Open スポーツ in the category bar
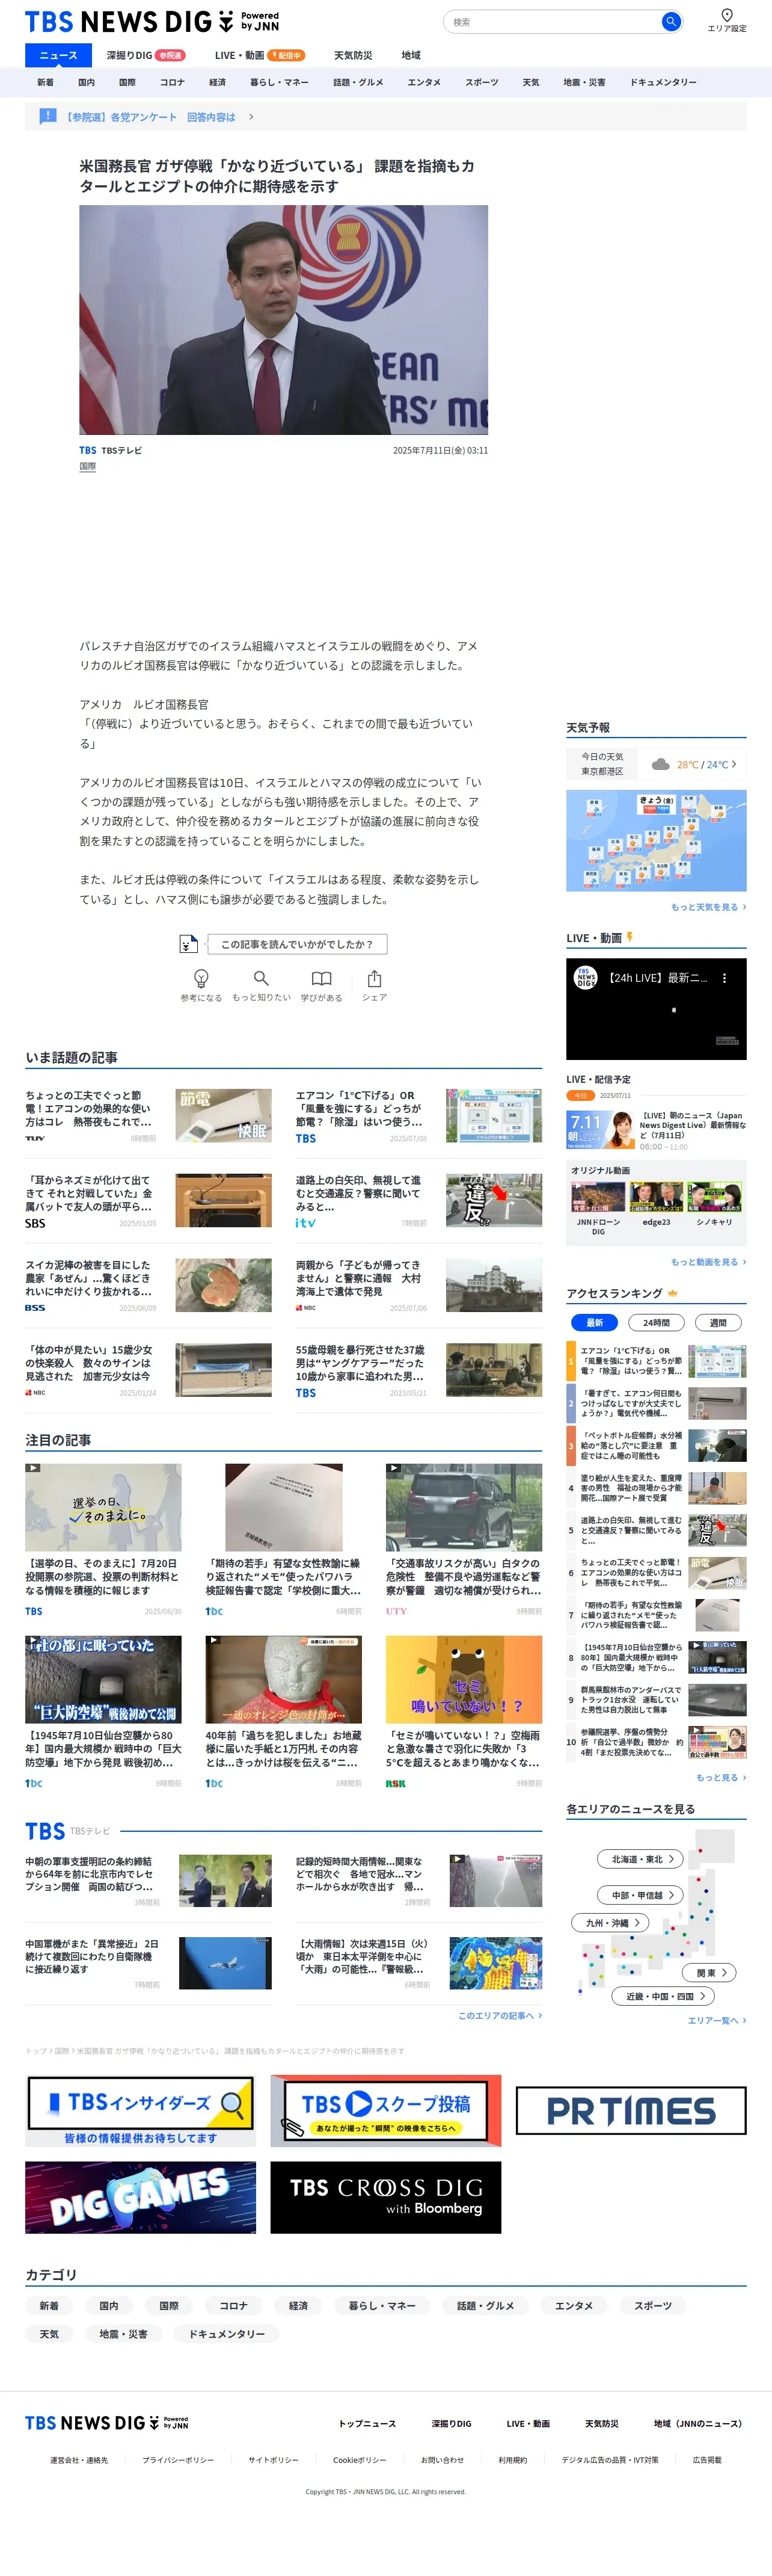The image size is (772, 2576). (481, 82)
